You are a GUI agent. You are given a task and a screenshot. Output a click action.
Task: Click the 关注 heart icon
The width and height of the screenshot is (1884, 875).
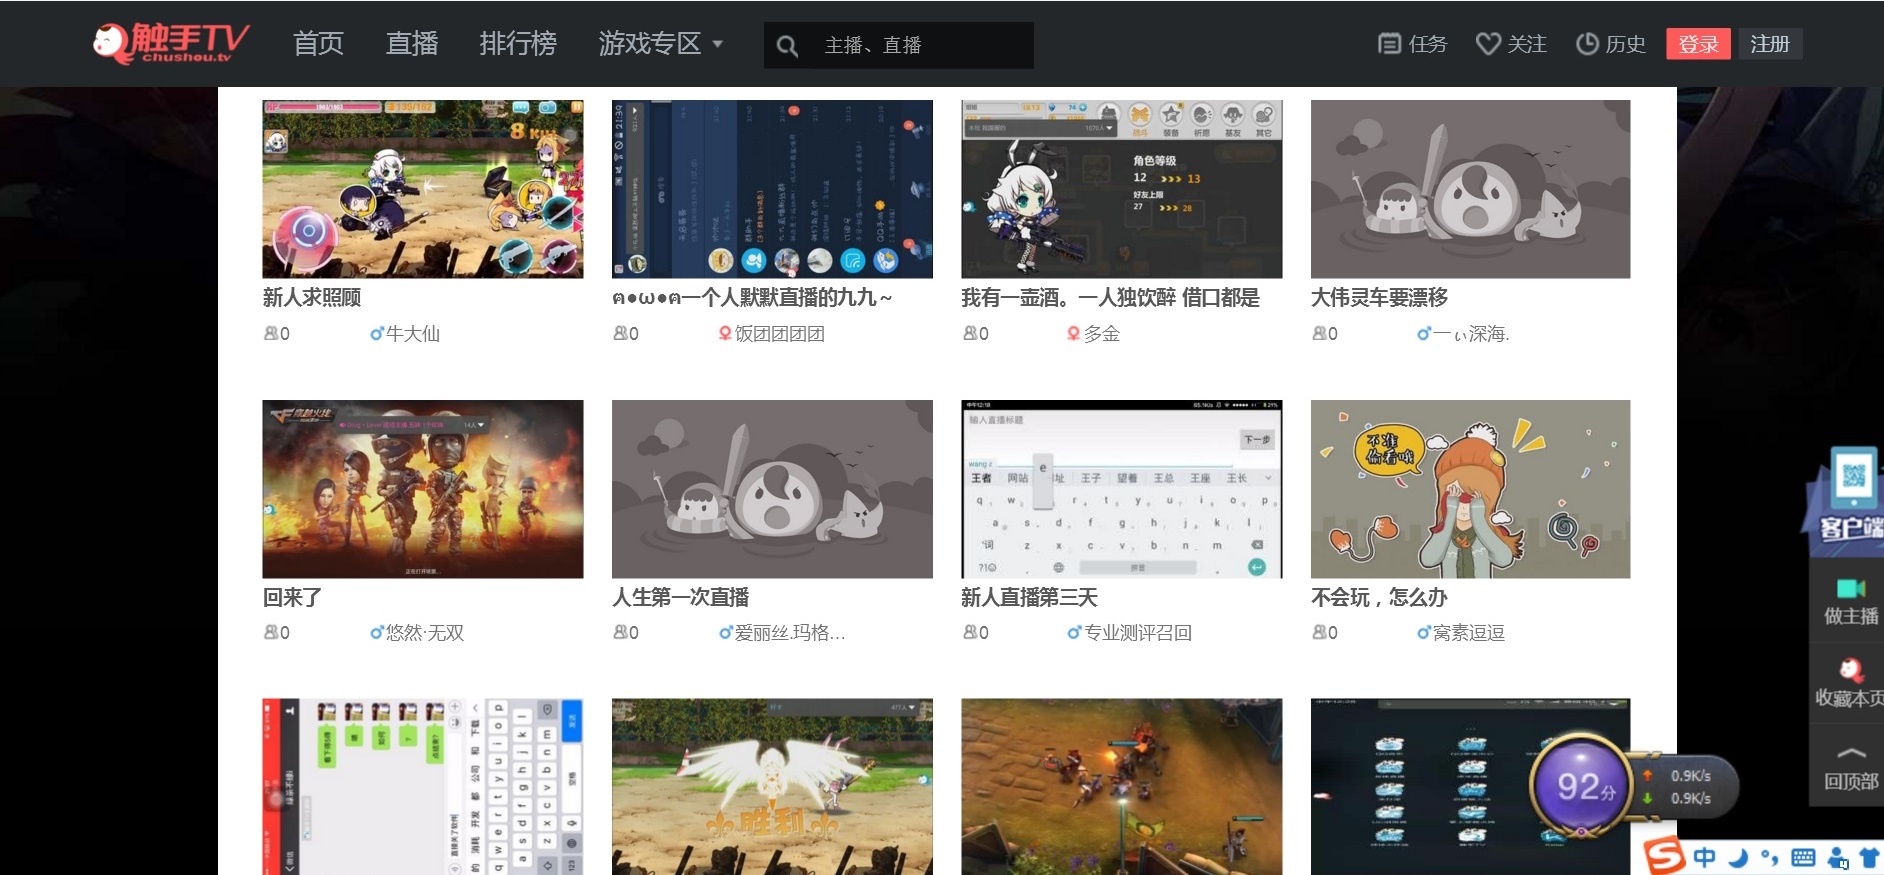1488,44
